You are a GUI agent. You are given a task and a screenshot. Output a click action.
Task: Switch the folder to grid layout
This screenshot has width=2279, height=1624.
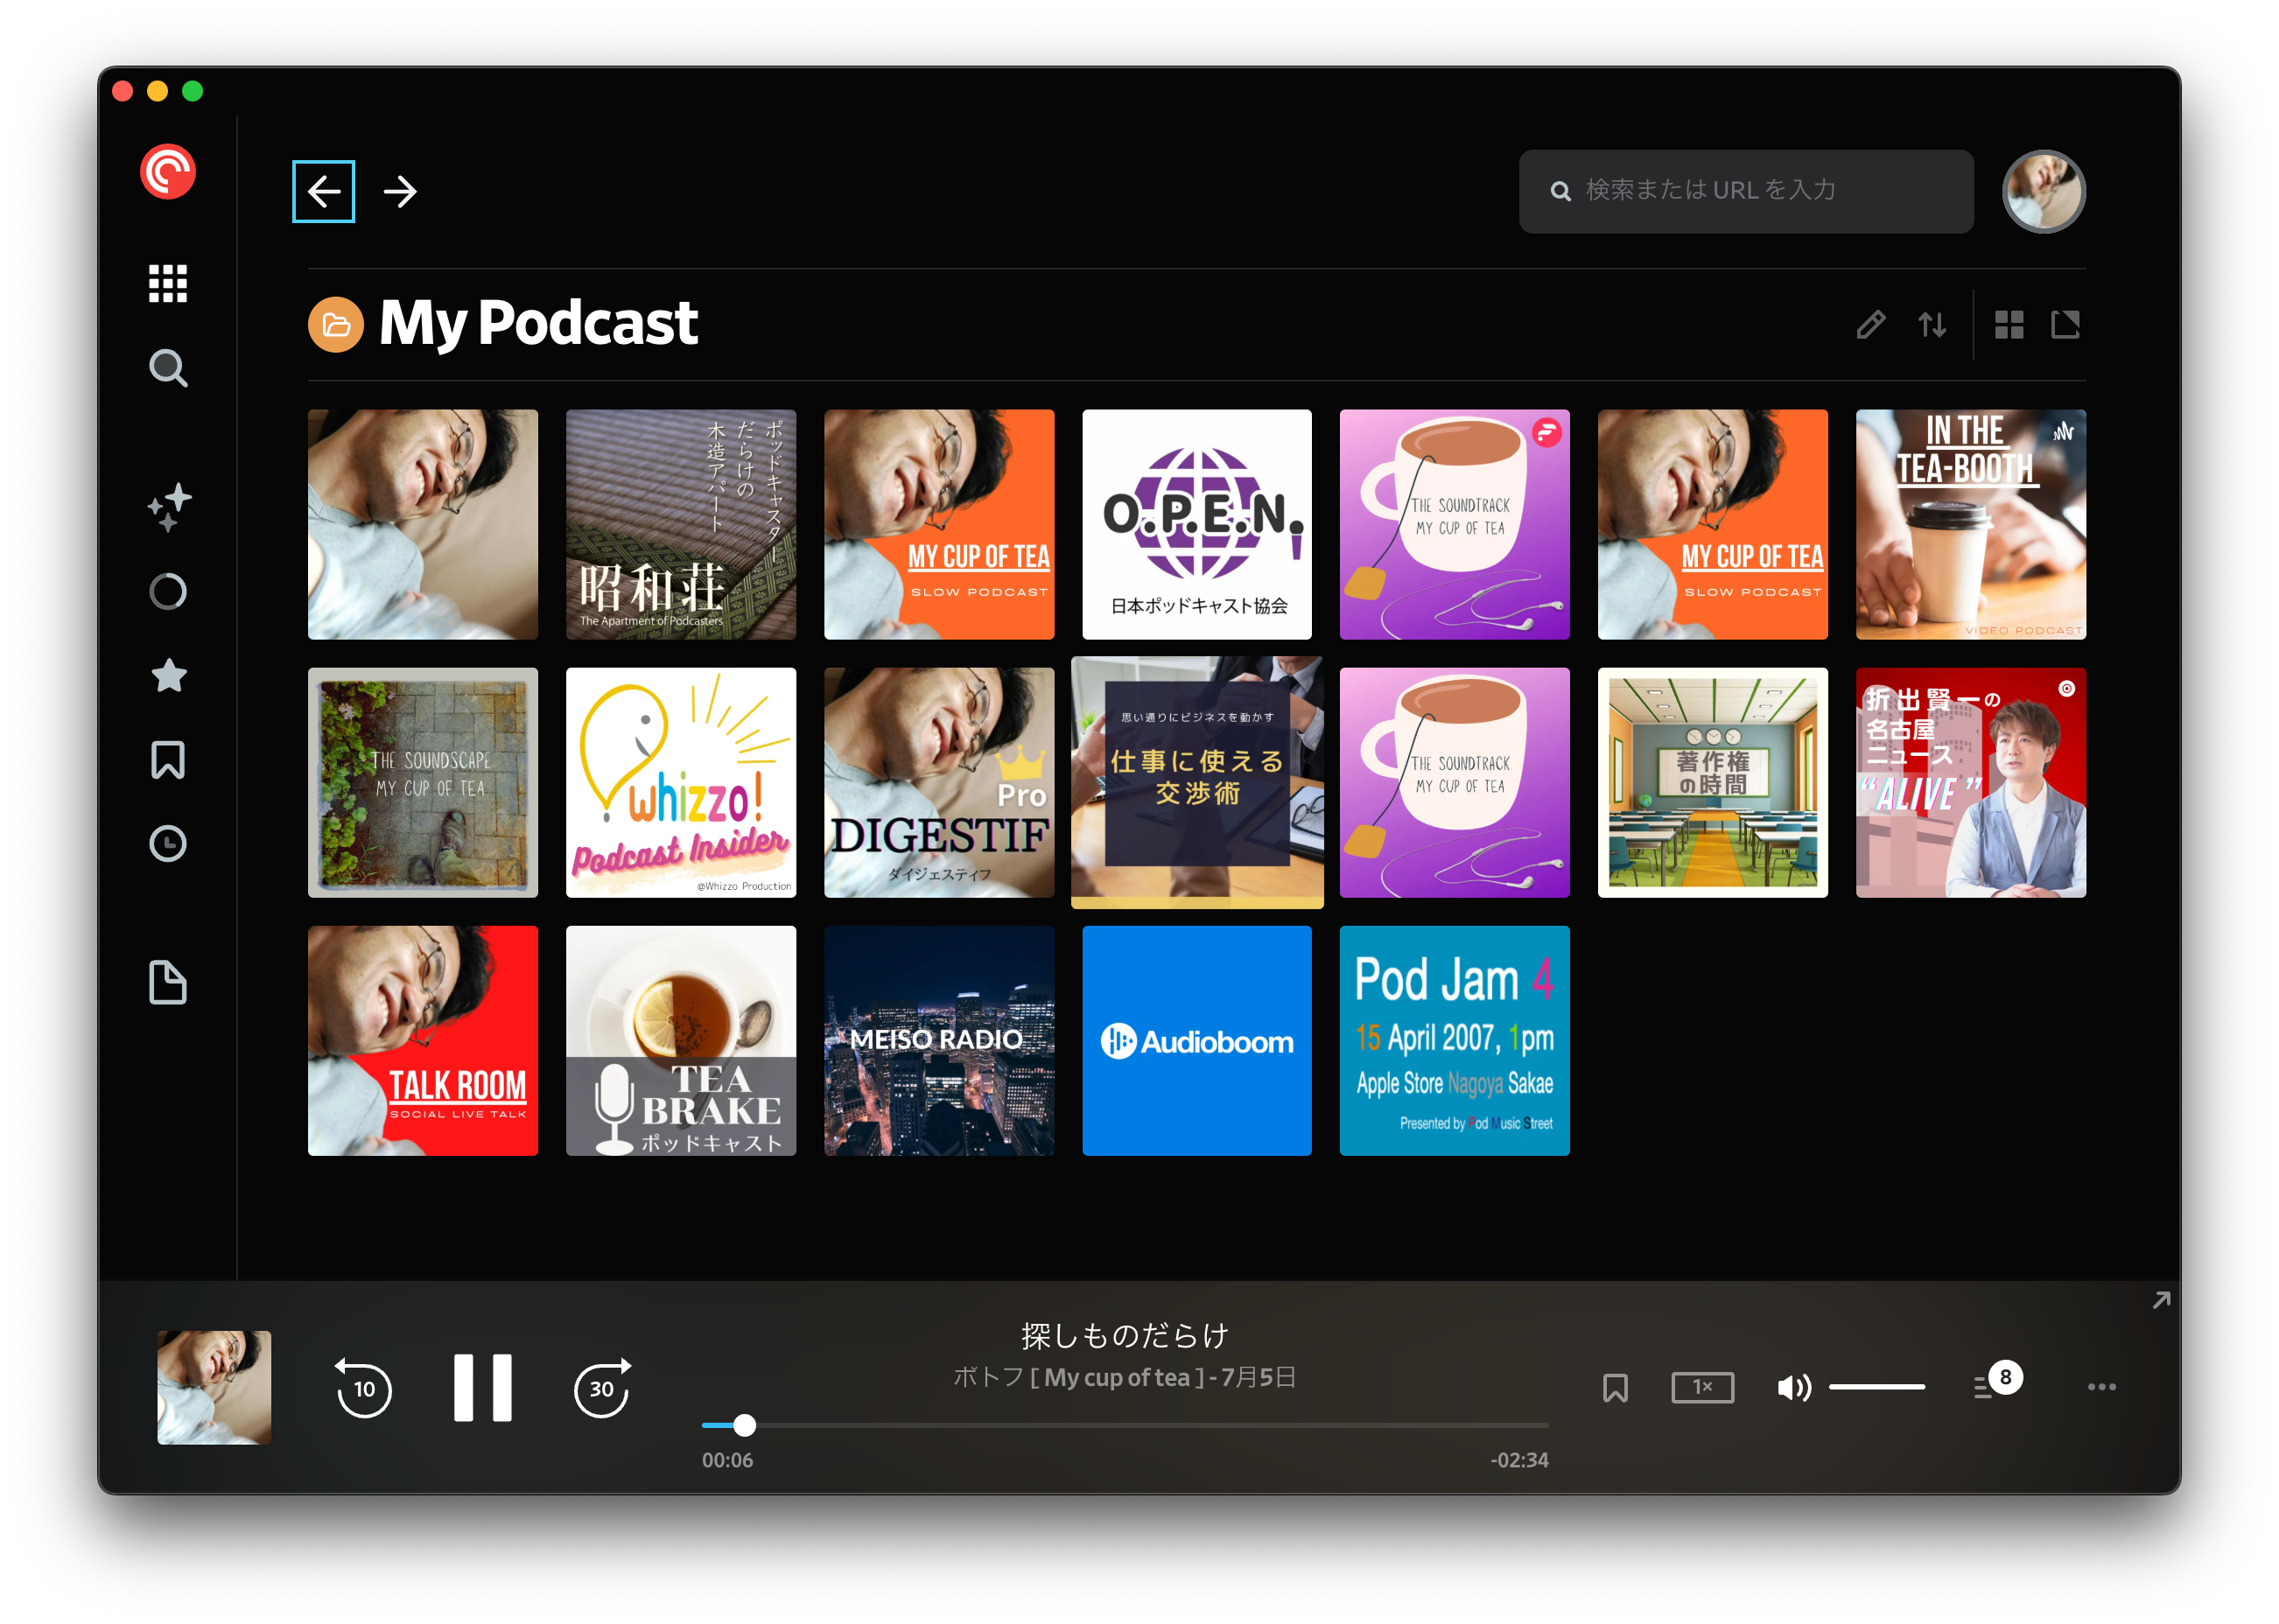[2009, 324]
